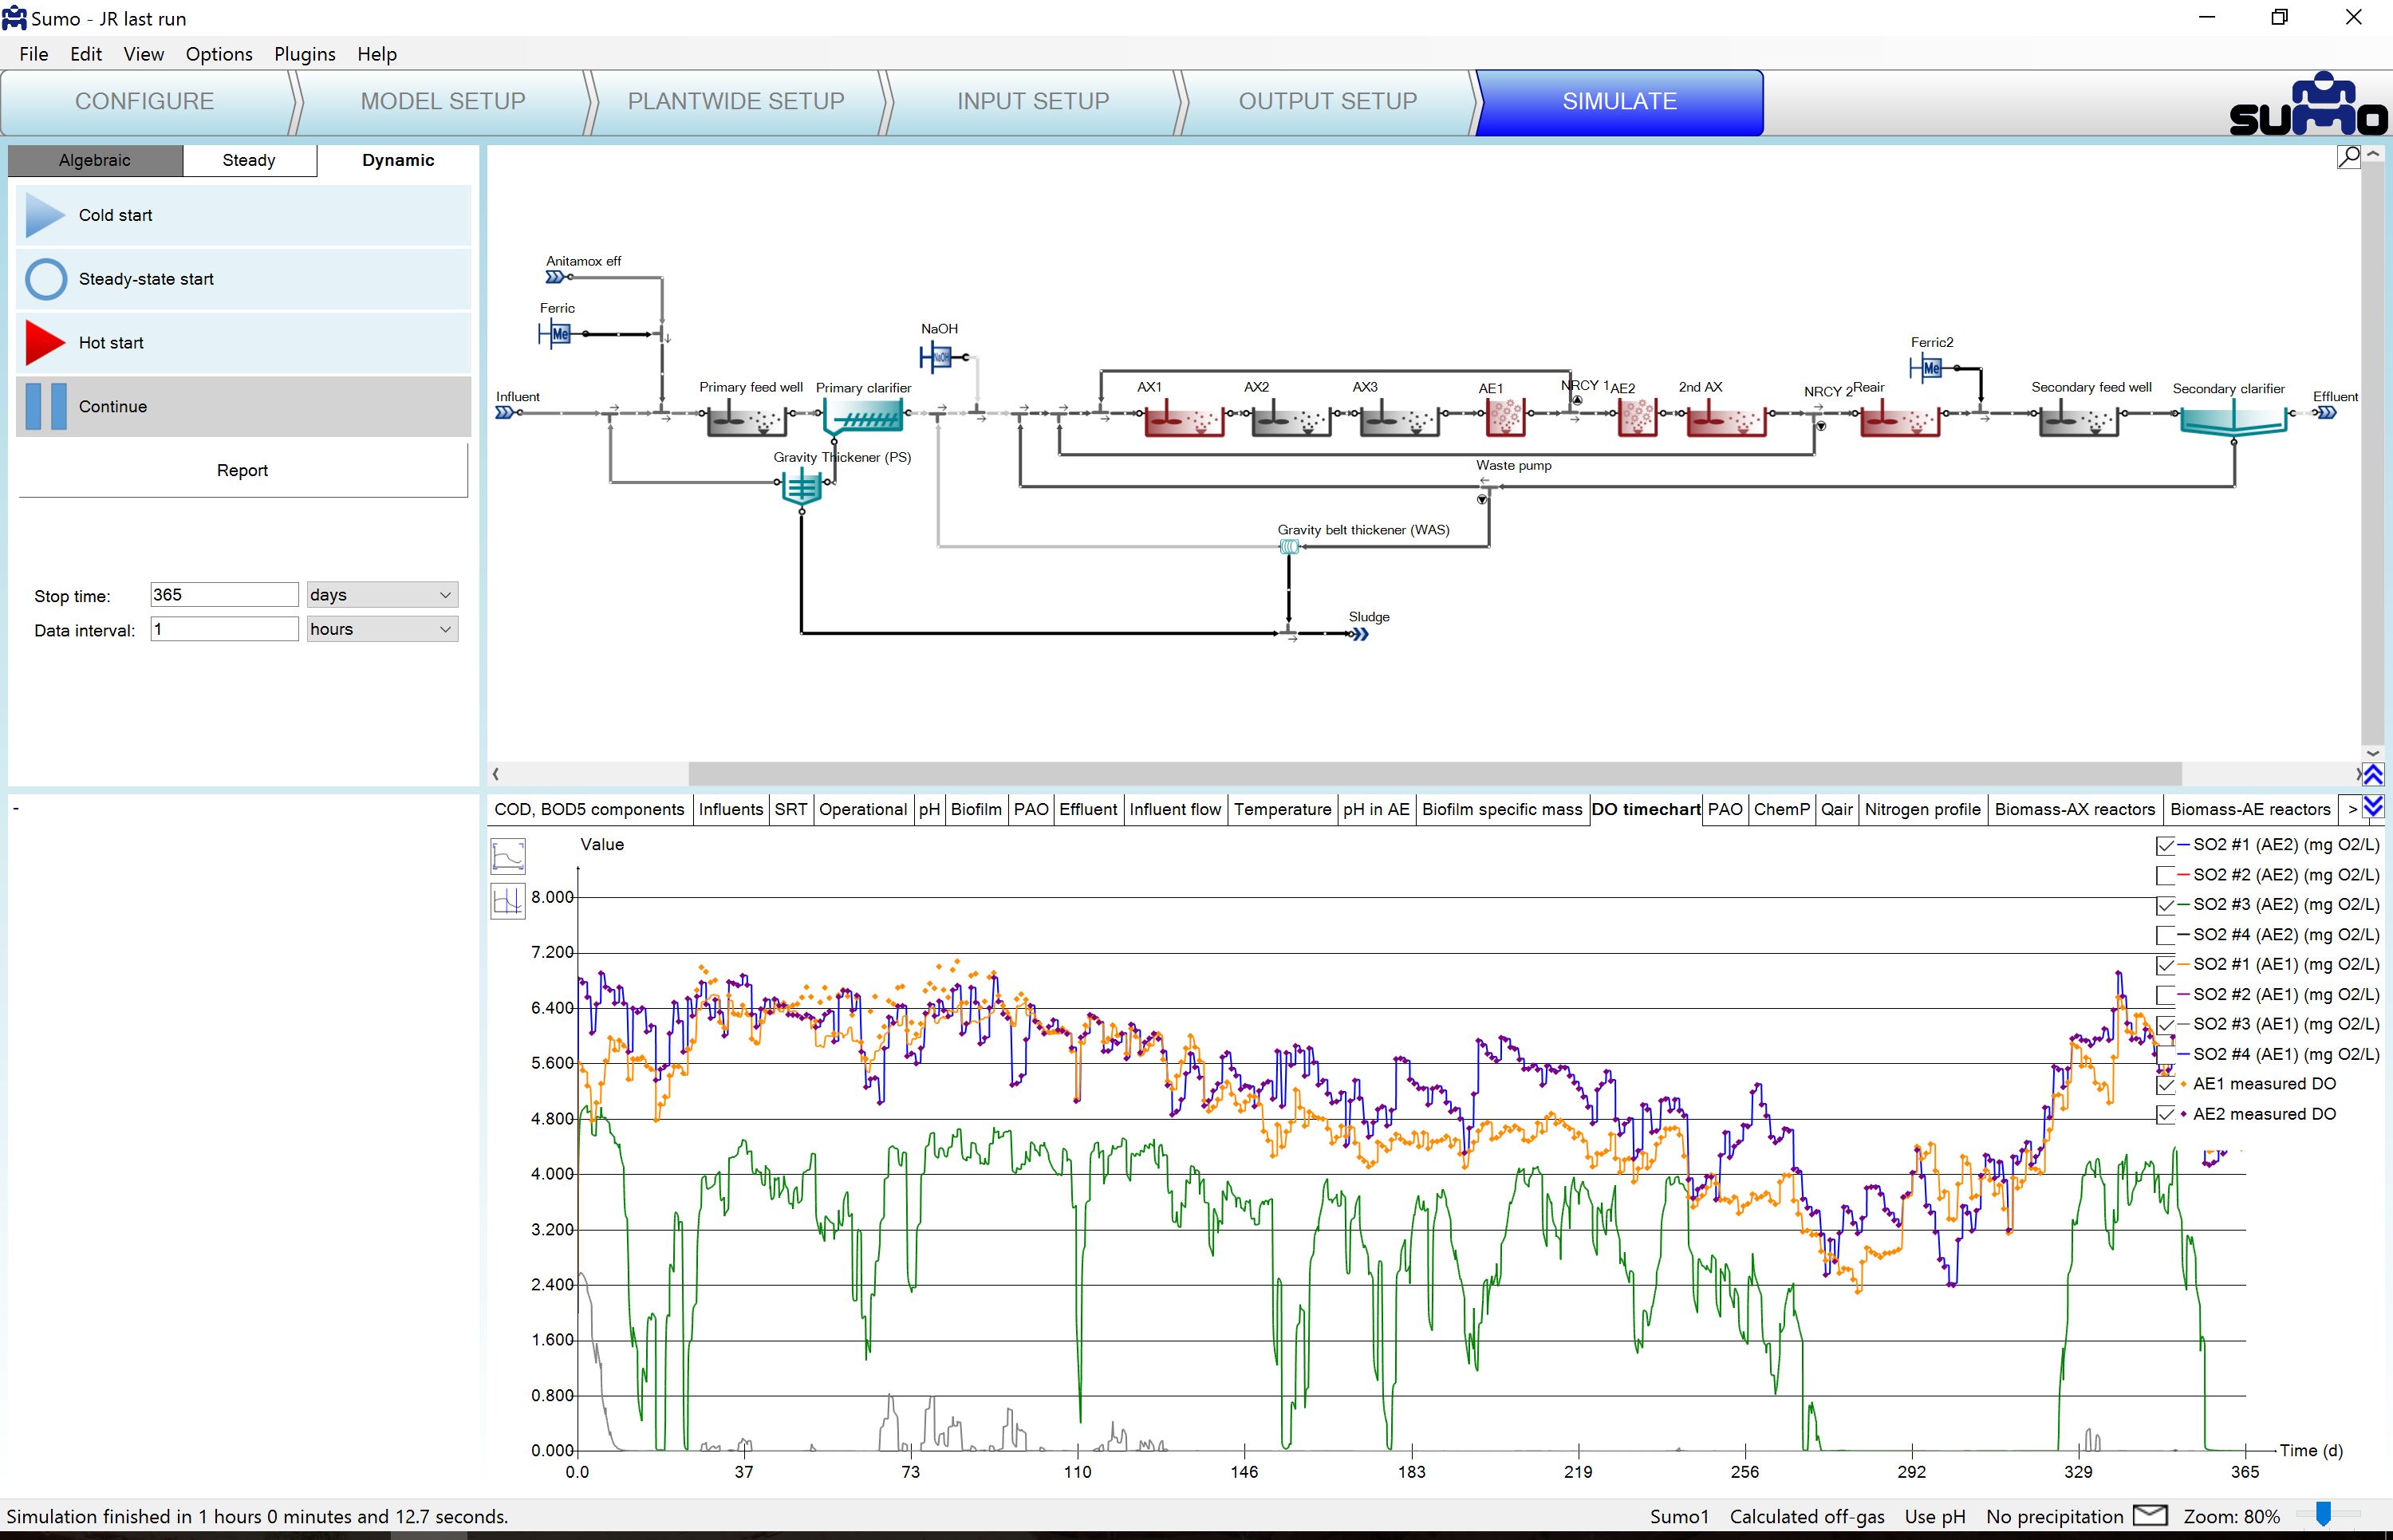The height and width of the screenshot is (1540, 2393).
Task: Open the Plugins menu
Action: [x=304, y=54]
